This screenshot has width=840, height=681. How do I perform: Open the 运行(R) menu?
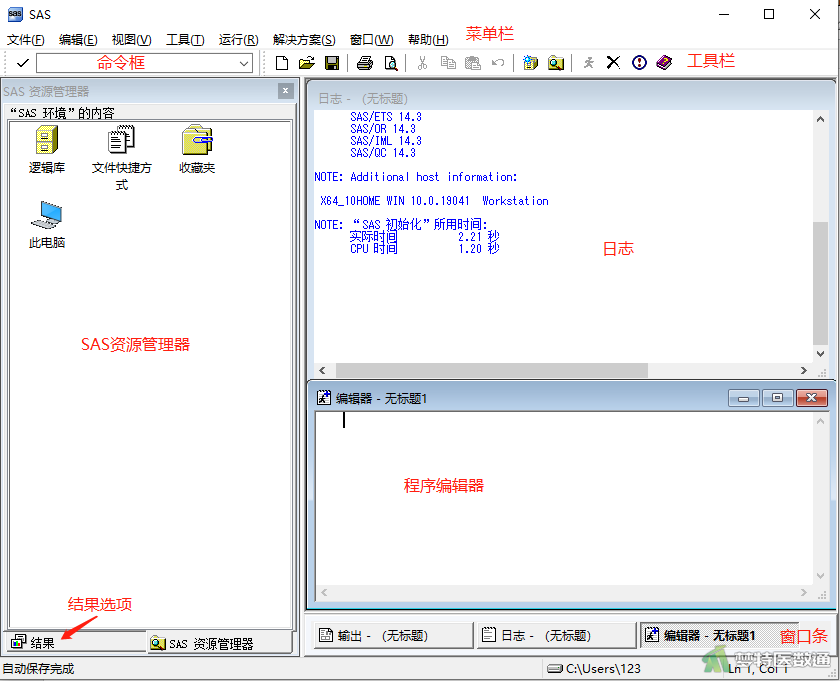tap(238, 40)
